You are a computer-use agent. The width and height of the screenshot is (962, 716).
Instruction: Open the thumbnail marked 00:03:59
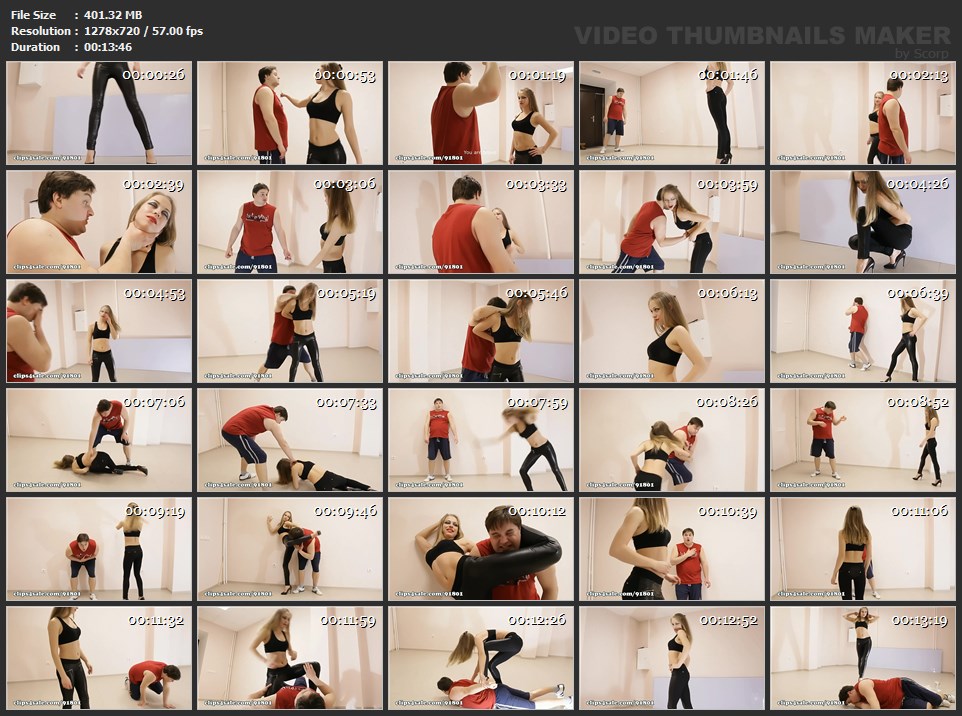coord(672,222)
